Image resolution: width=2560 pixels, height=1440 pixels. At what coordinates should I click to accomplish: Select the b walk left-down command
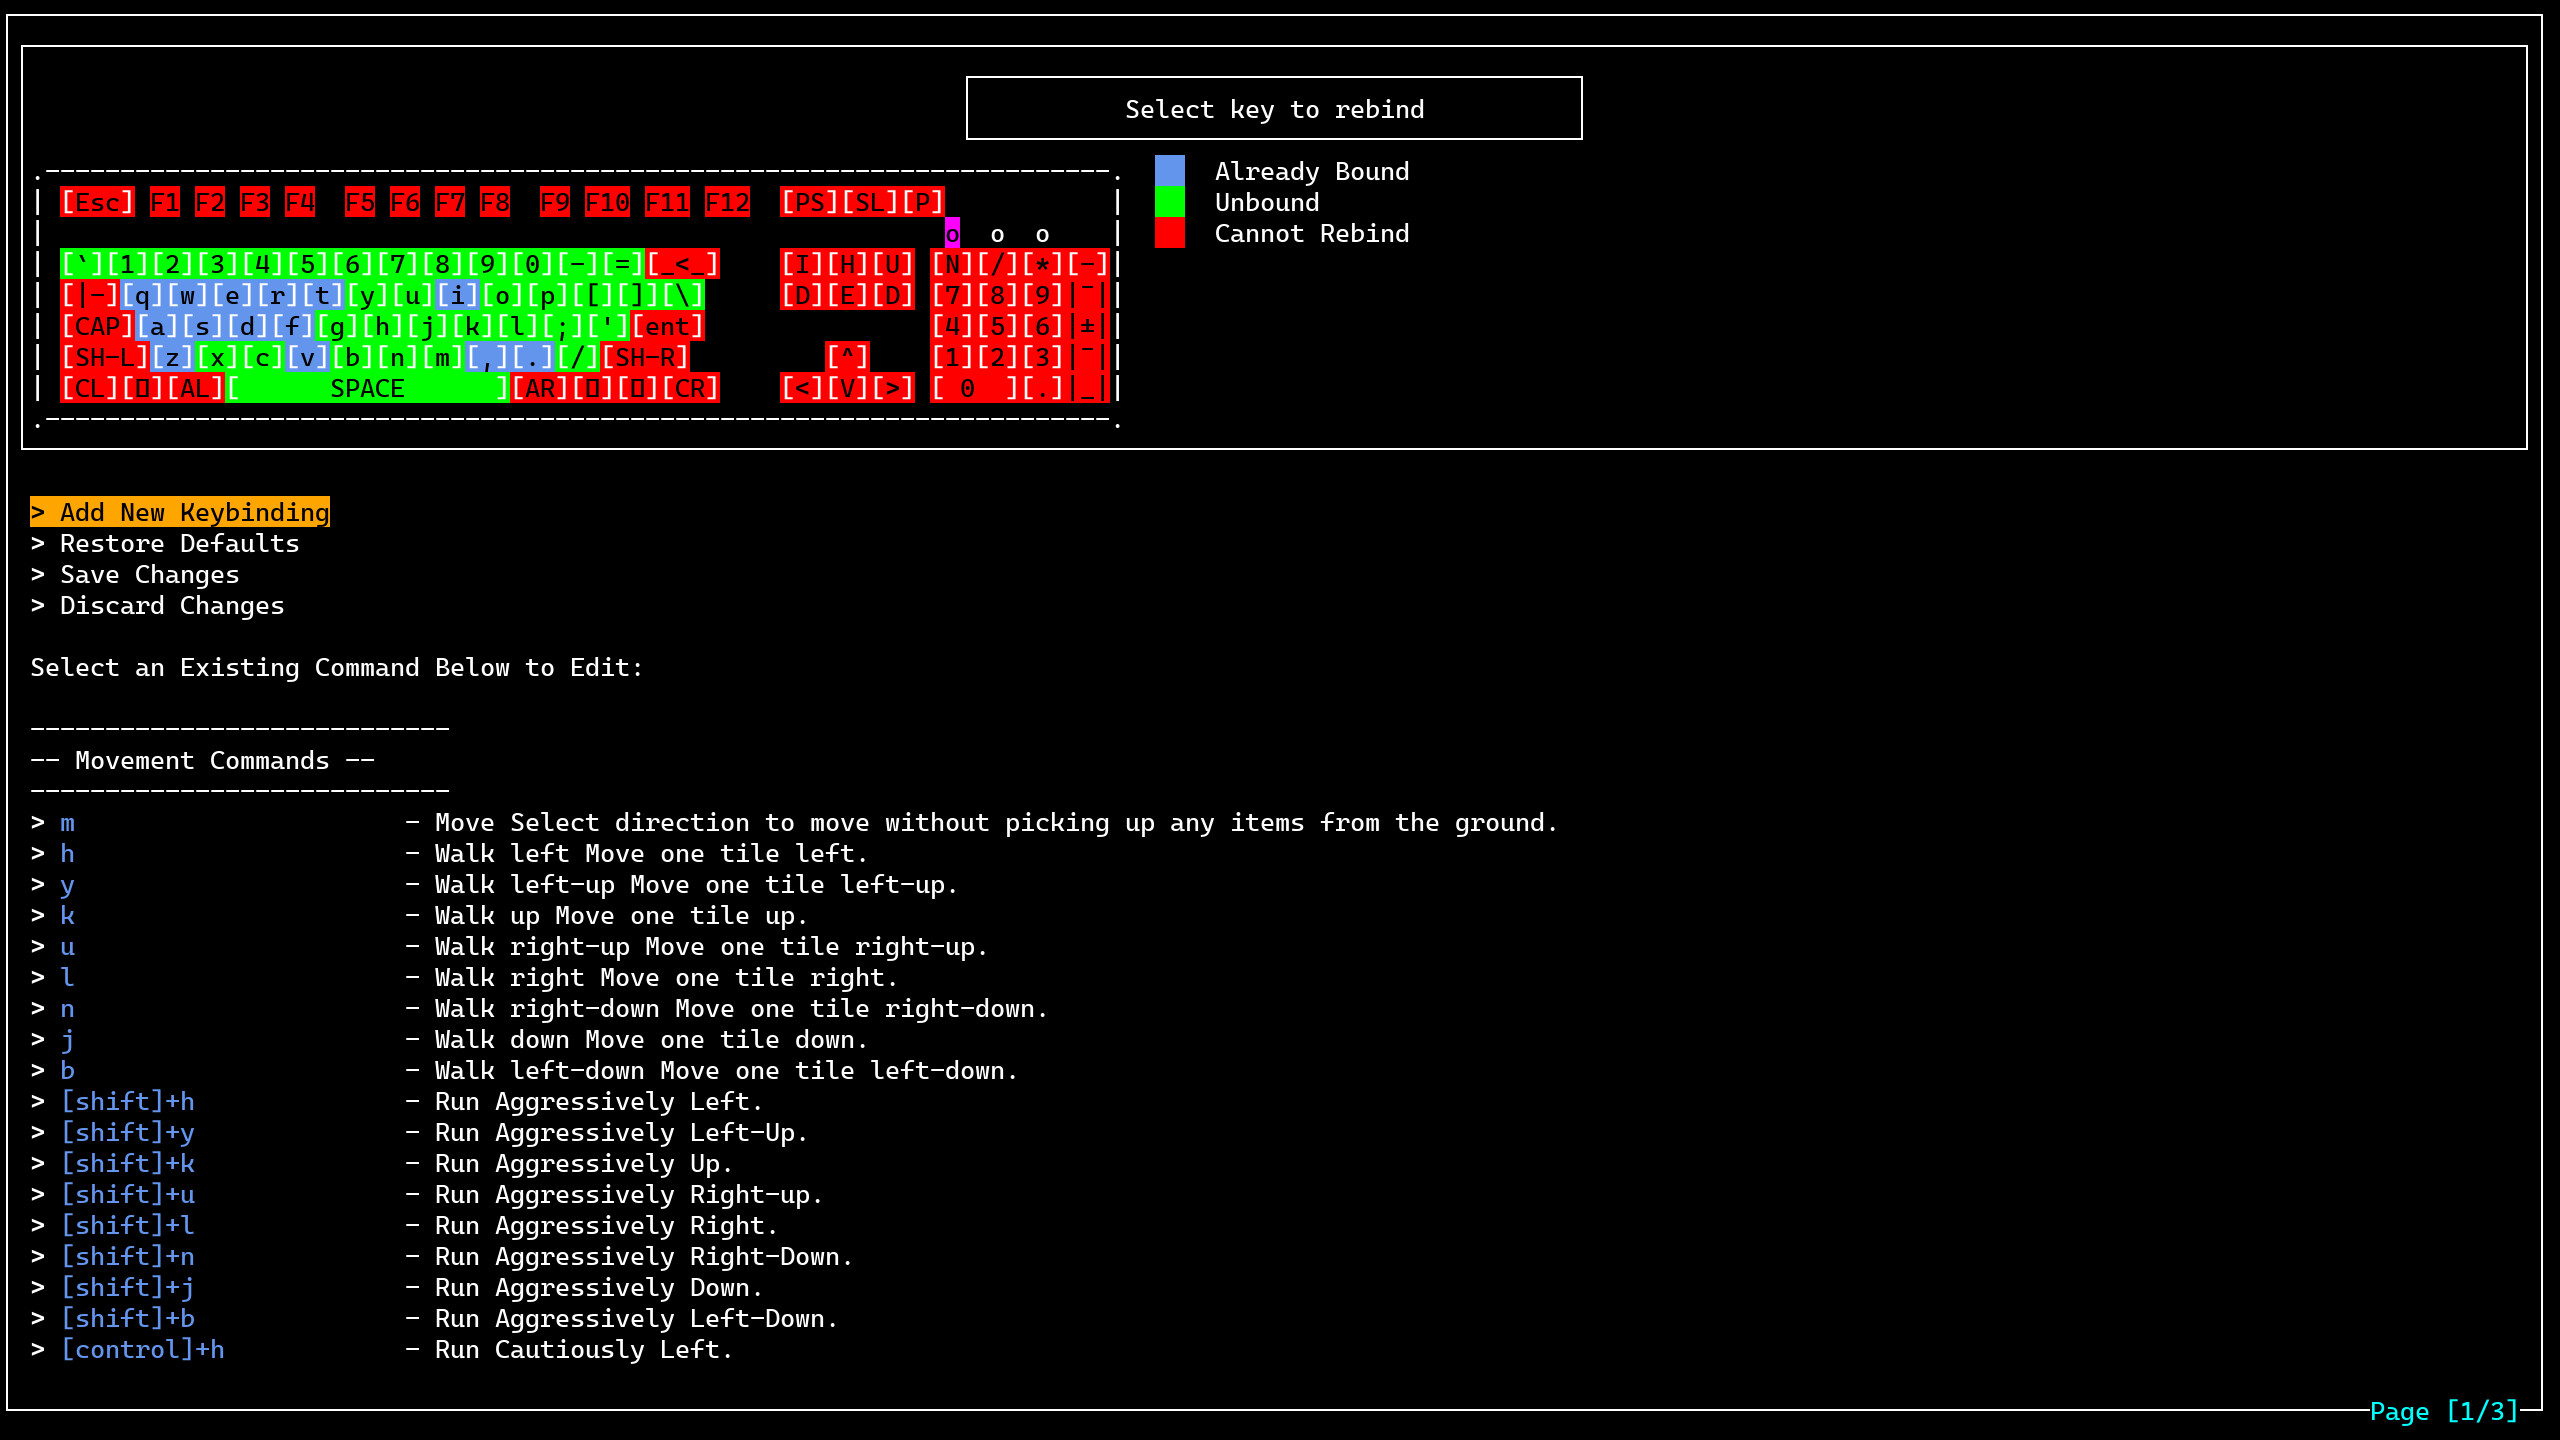(66, 1070)
